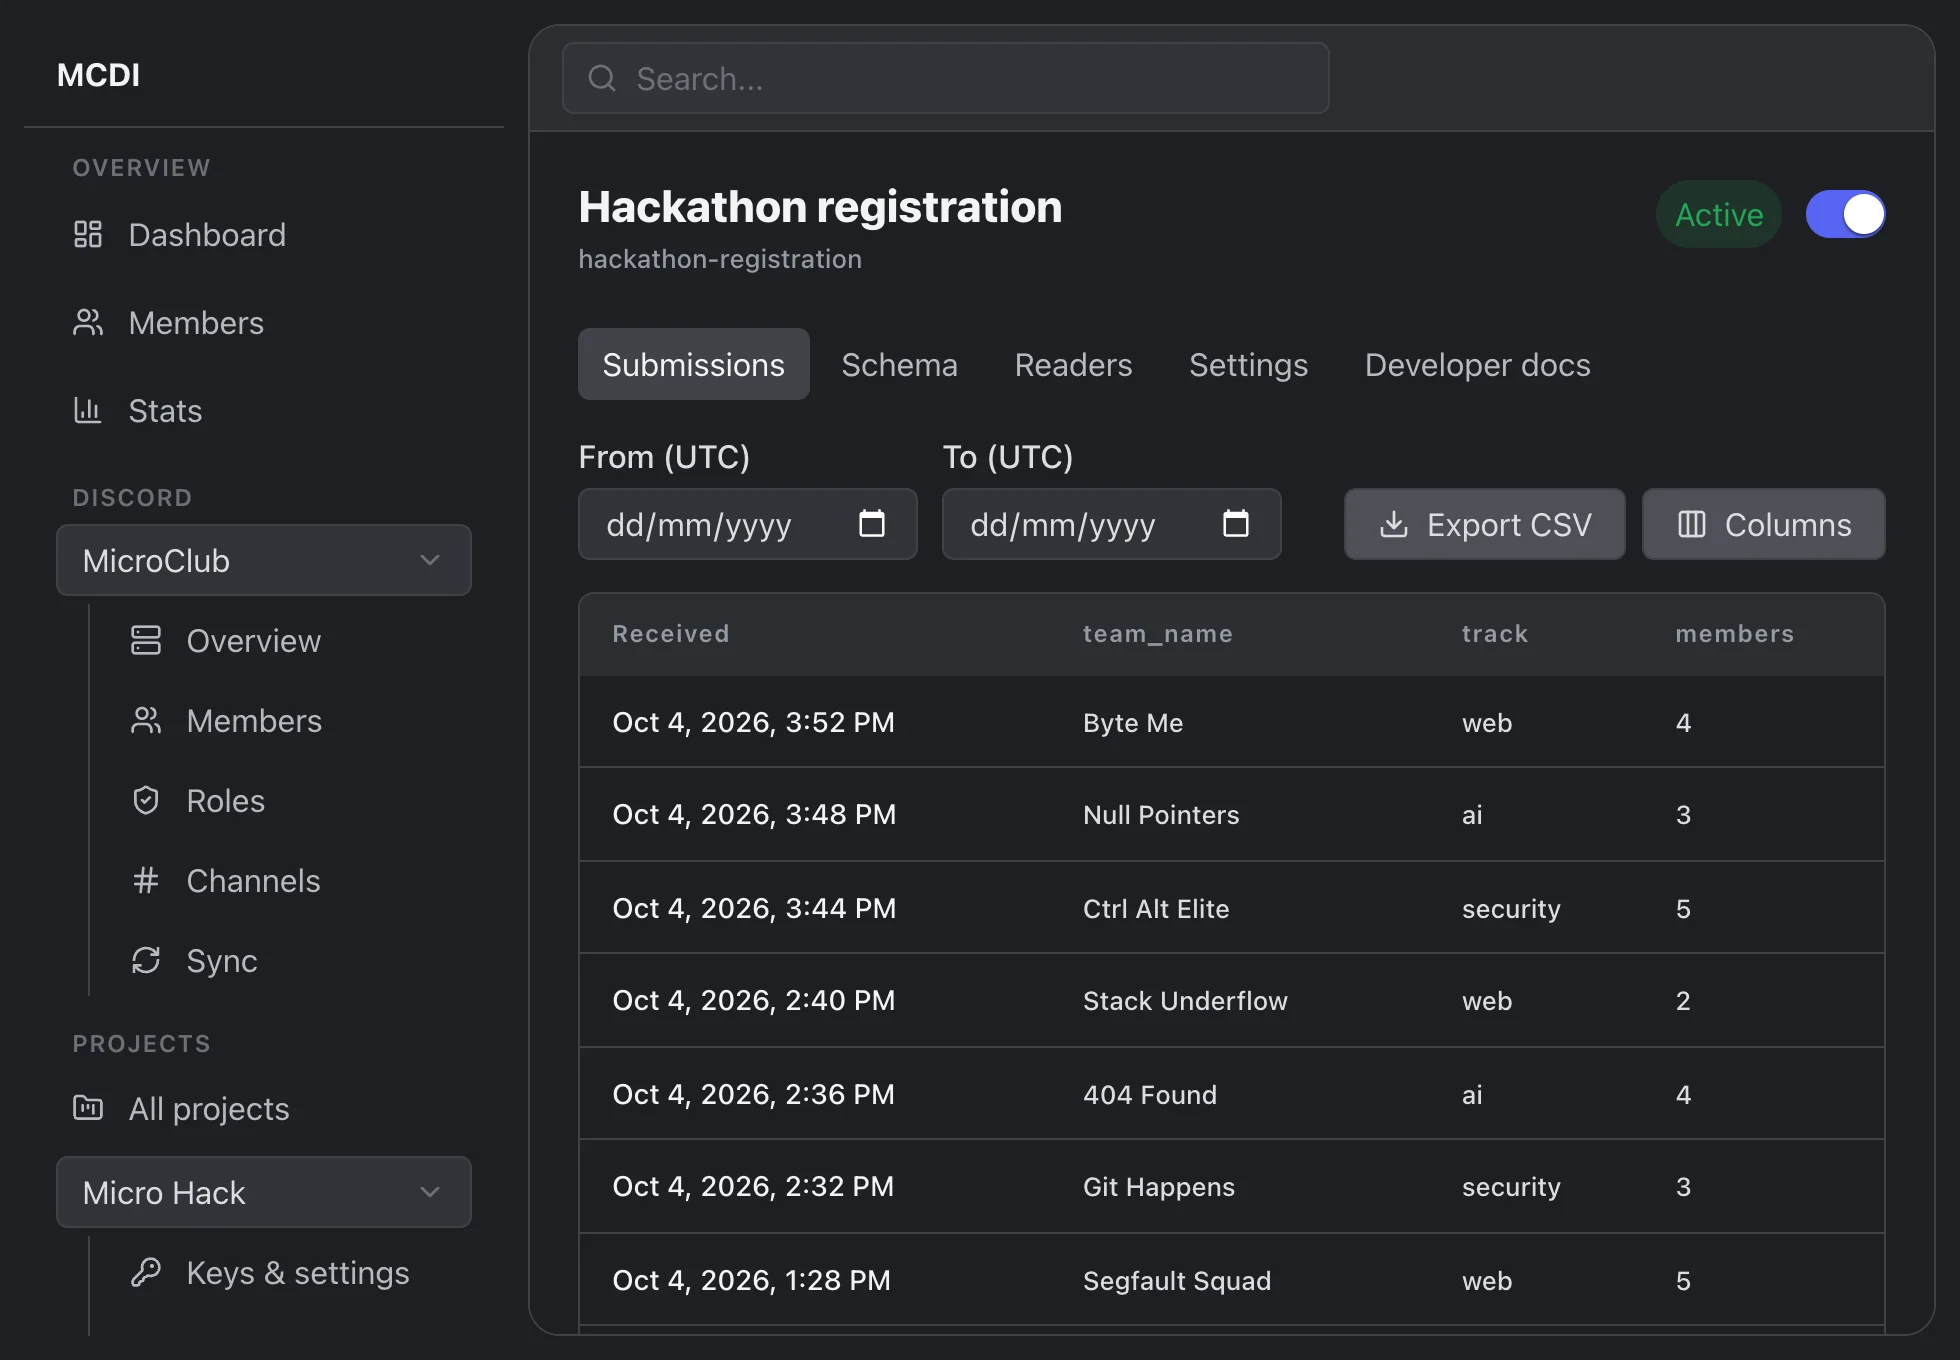This screenshot has width=1960, height=1360.
Task: Click the Git Happens team cell
Action: point(1159,1187)
